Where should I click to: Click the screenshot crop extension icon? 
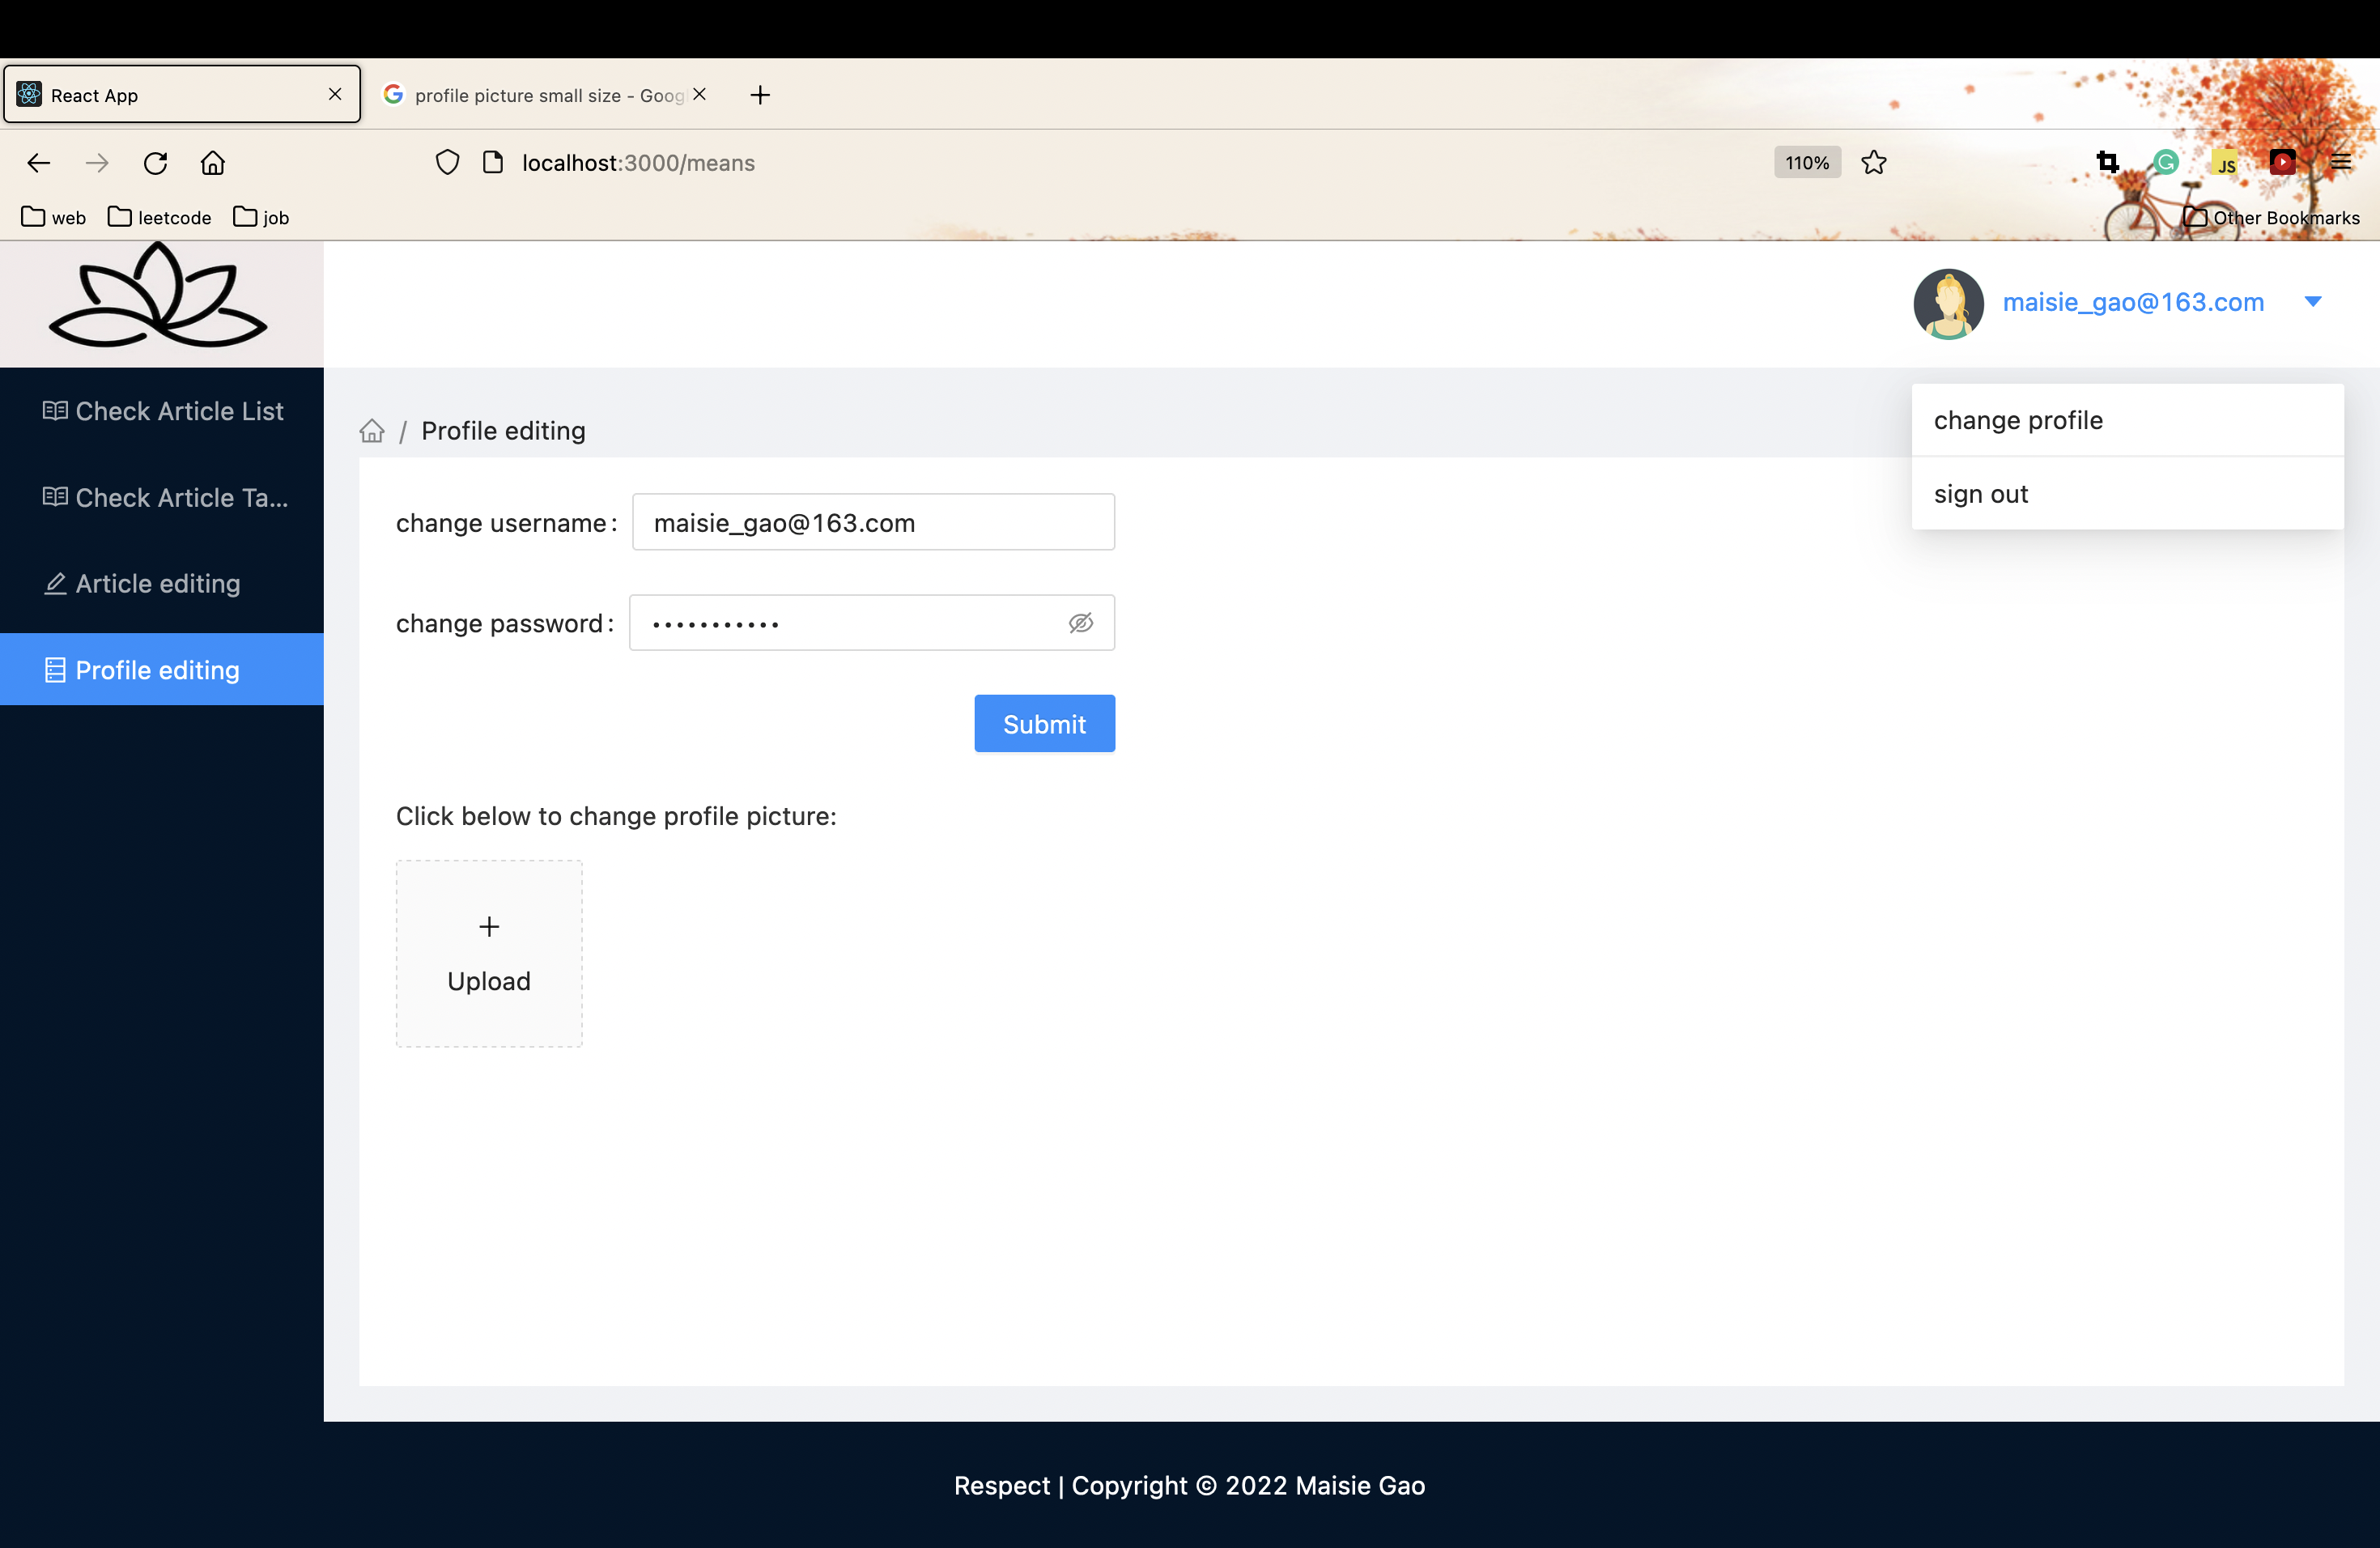click(x=2108, y=161)
